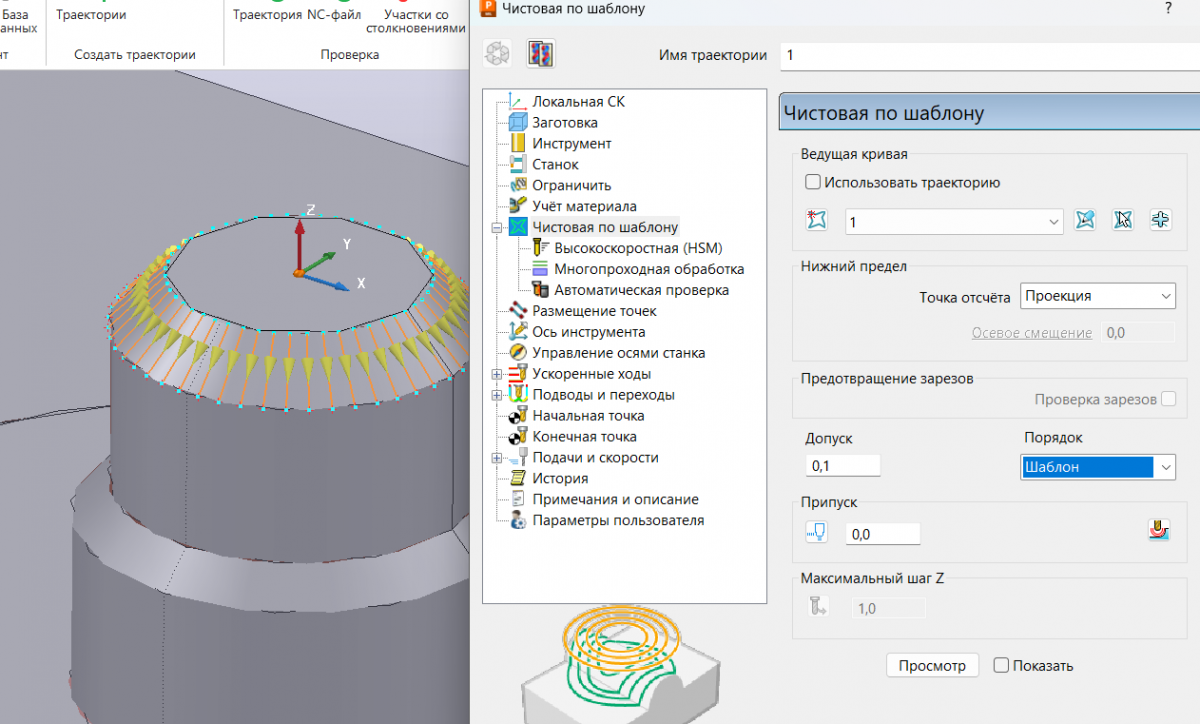Click the crosshair icon in Ведущая кривая row
This screenshot has height=724, width=1200.
tap(1160, 221)
